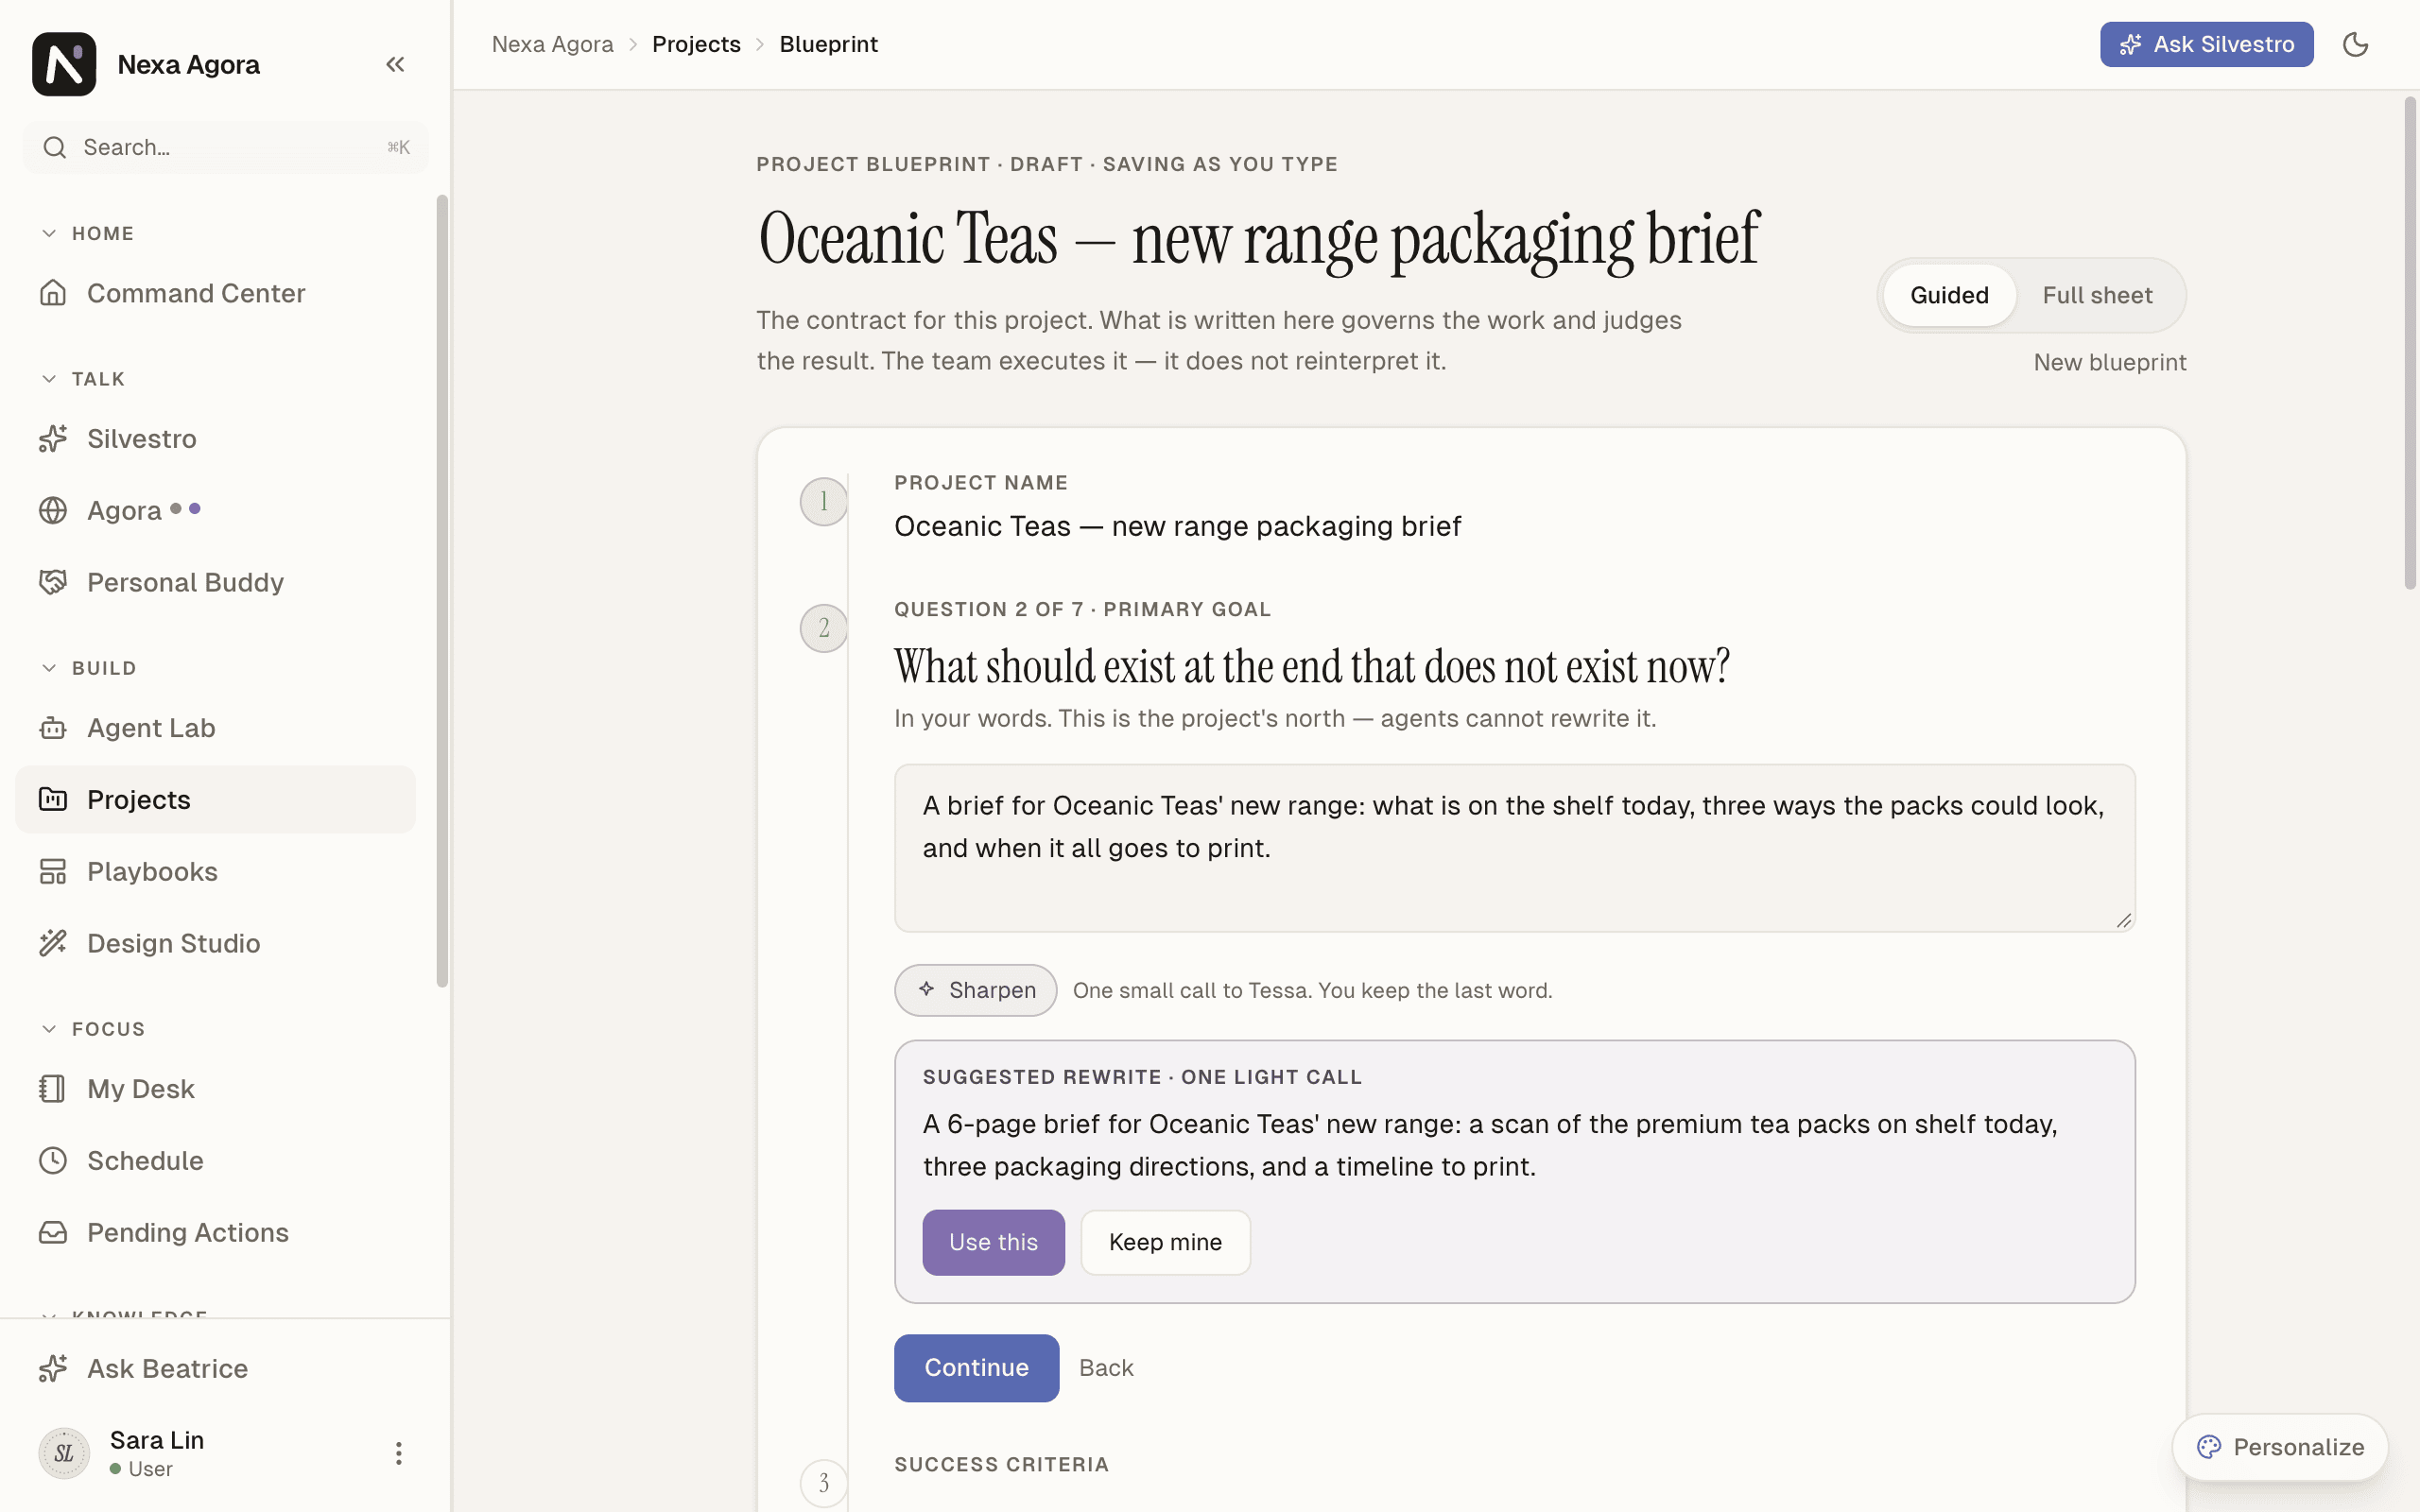Open Command Center via its home icon
Screen dimensions: 2420x1512
53,293
